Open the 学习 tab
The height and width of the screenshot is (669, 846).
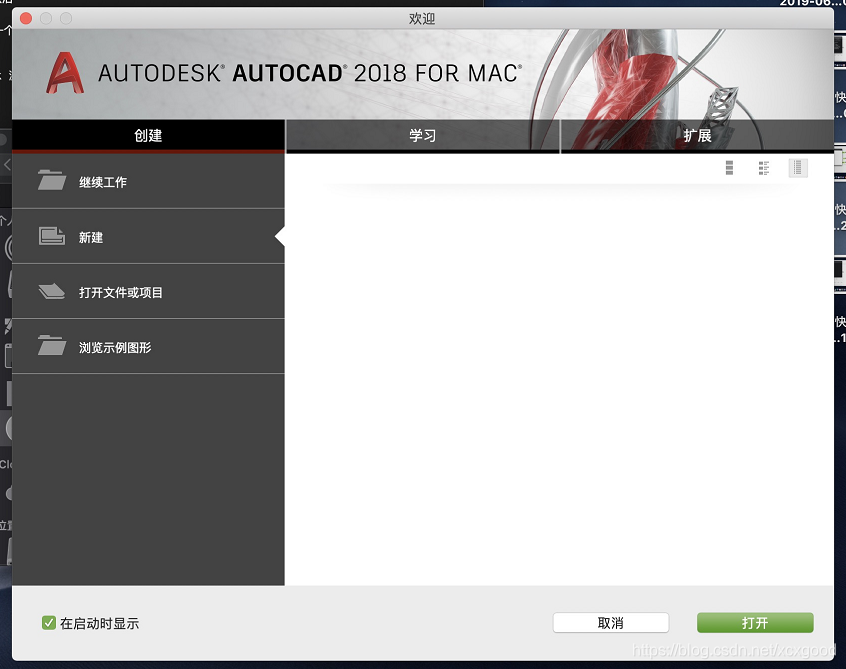(422, 135)
